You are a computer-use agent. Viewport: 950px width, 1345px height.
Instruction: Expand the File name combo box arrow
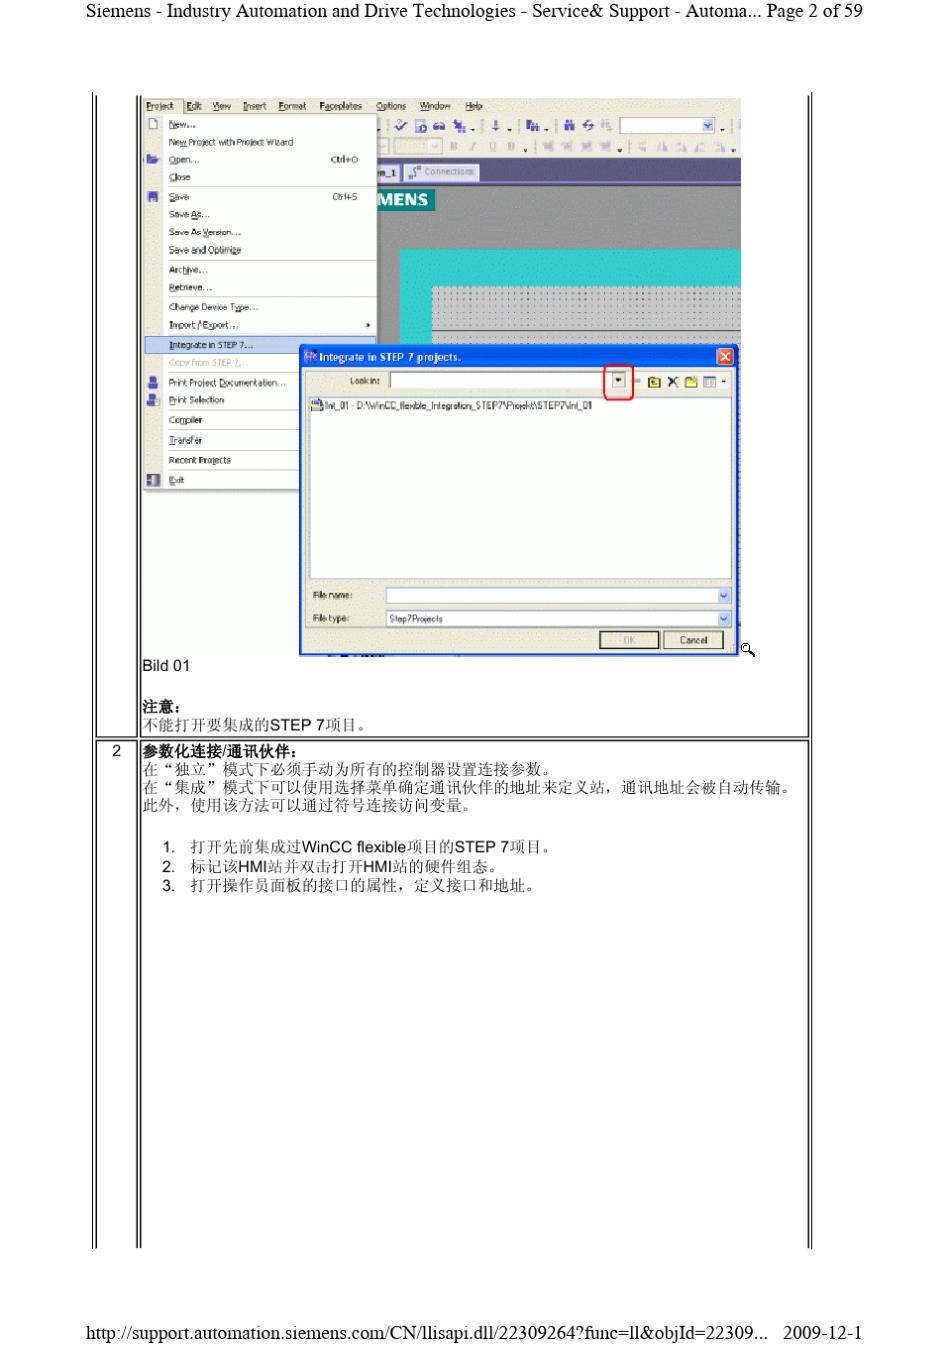[x=724, y=596]
